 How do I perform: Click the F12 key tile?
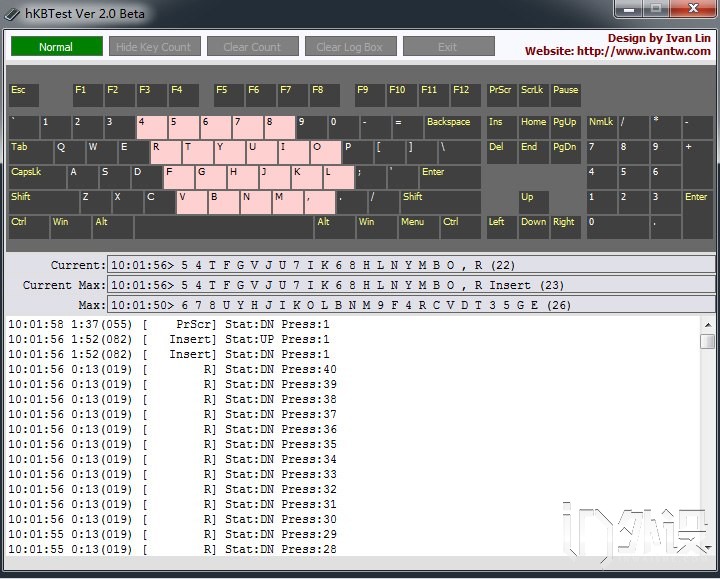coord(466,95)
